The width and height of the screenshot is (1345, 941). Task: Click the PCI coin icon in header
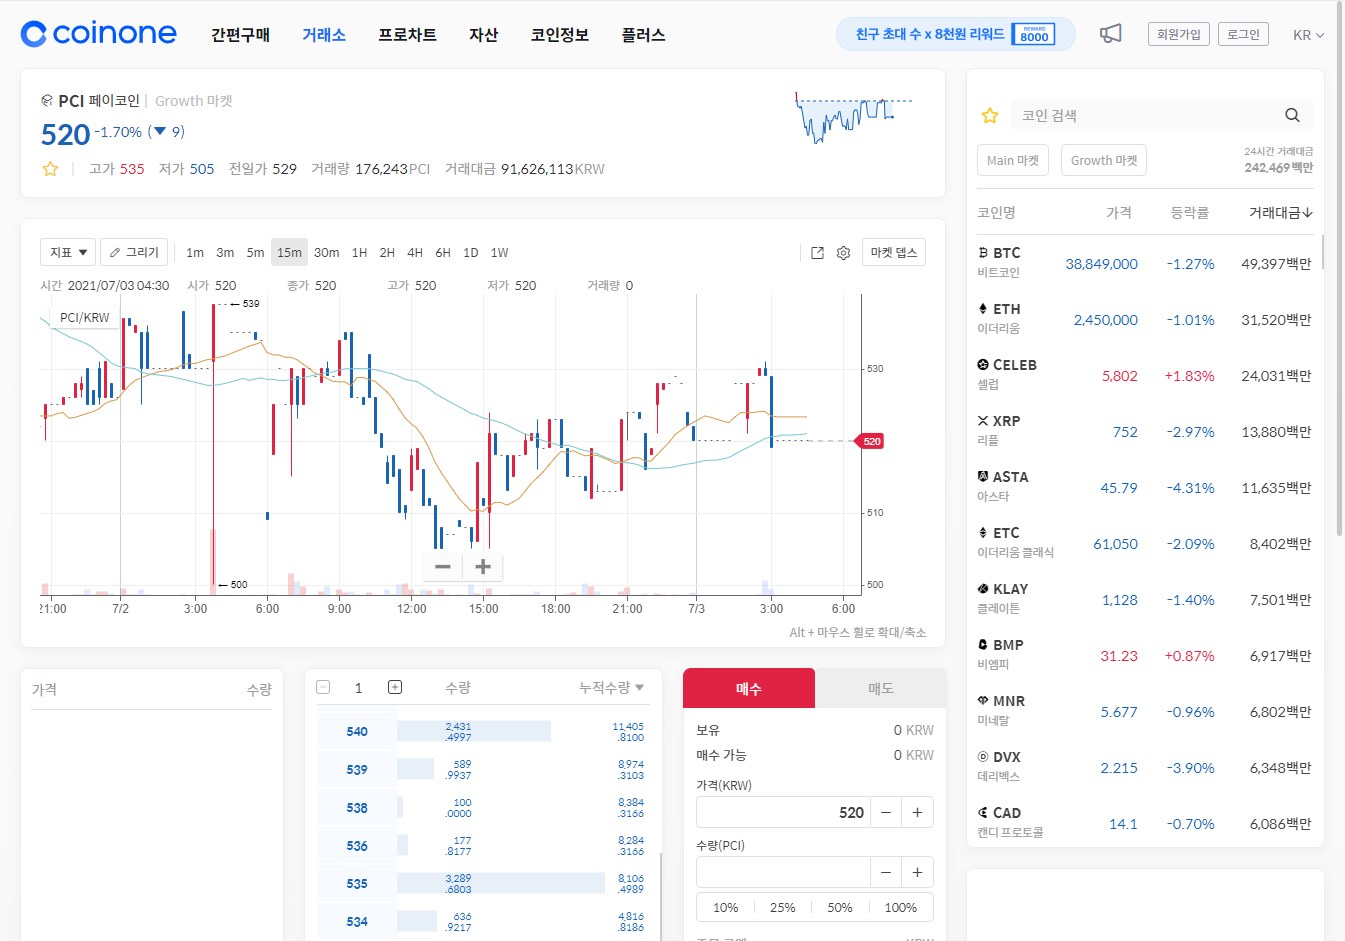click(x=47, y=101)
